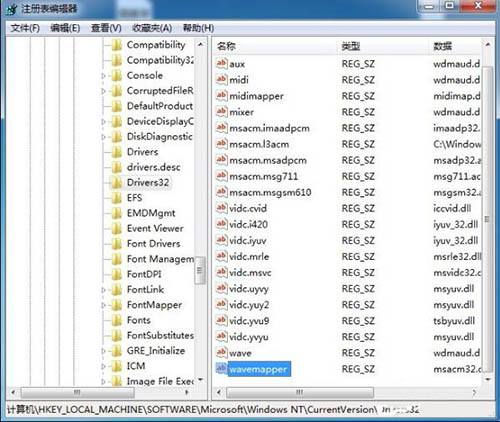
Task: Click the string icon beside msacm.imaadpcm
Action: click(x=221, y=128)
